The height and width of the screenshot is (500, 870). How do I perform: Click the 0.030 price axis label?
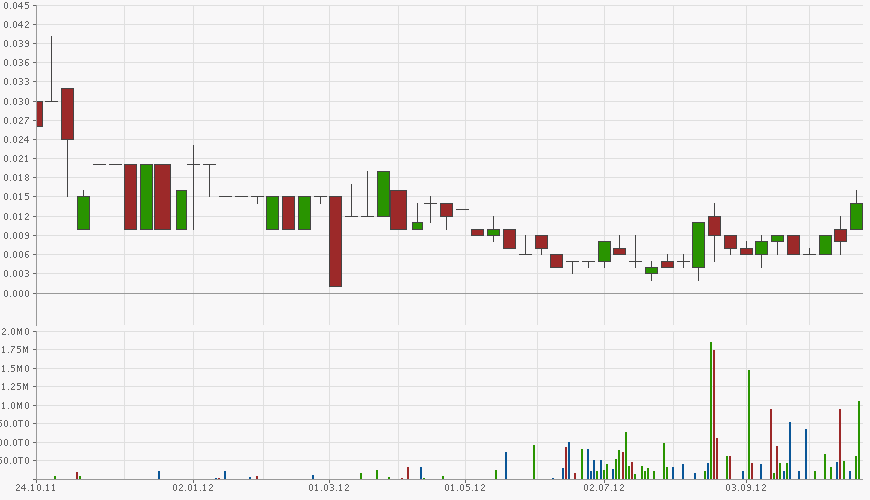[x=16, y=102]
